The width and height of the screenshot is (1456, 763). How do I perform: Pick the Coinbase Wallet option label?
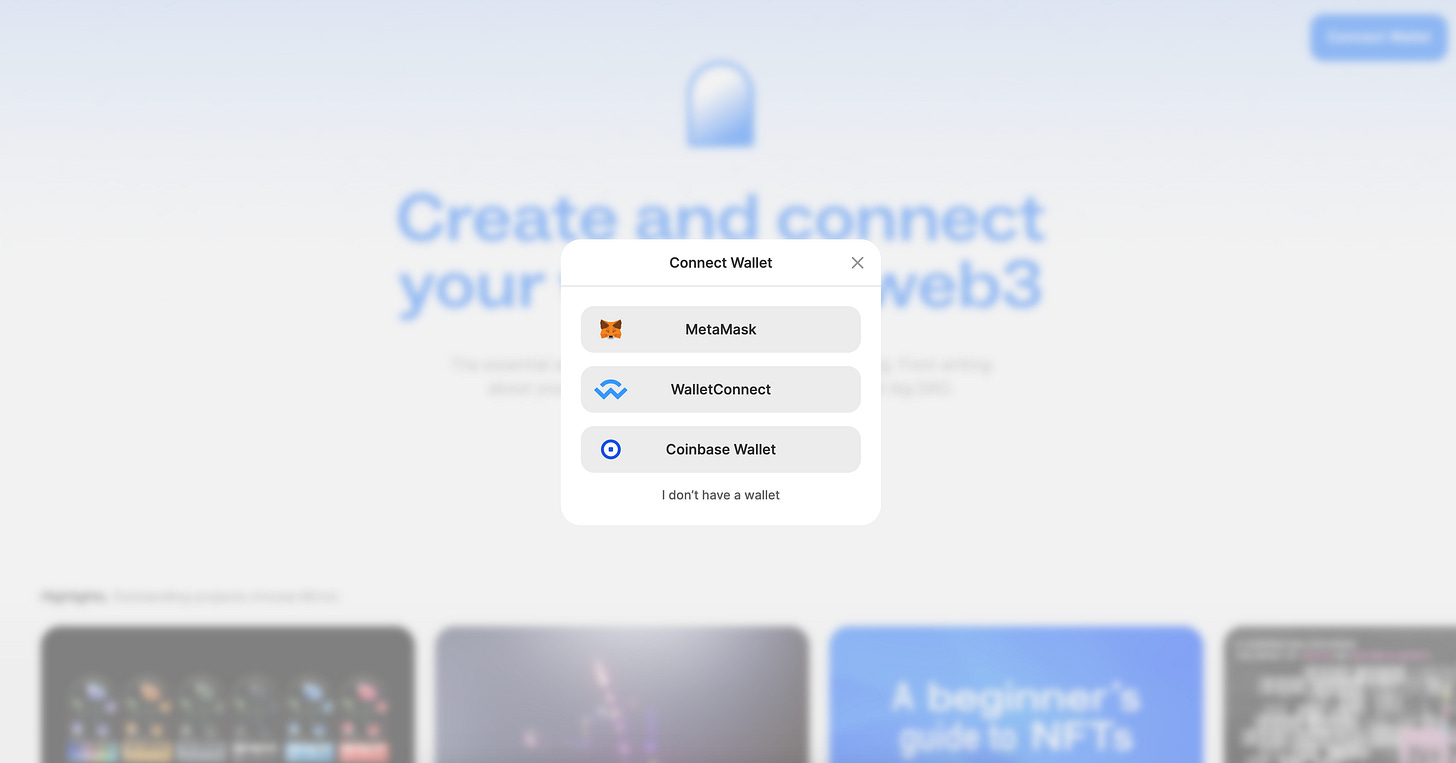(721, 450)
